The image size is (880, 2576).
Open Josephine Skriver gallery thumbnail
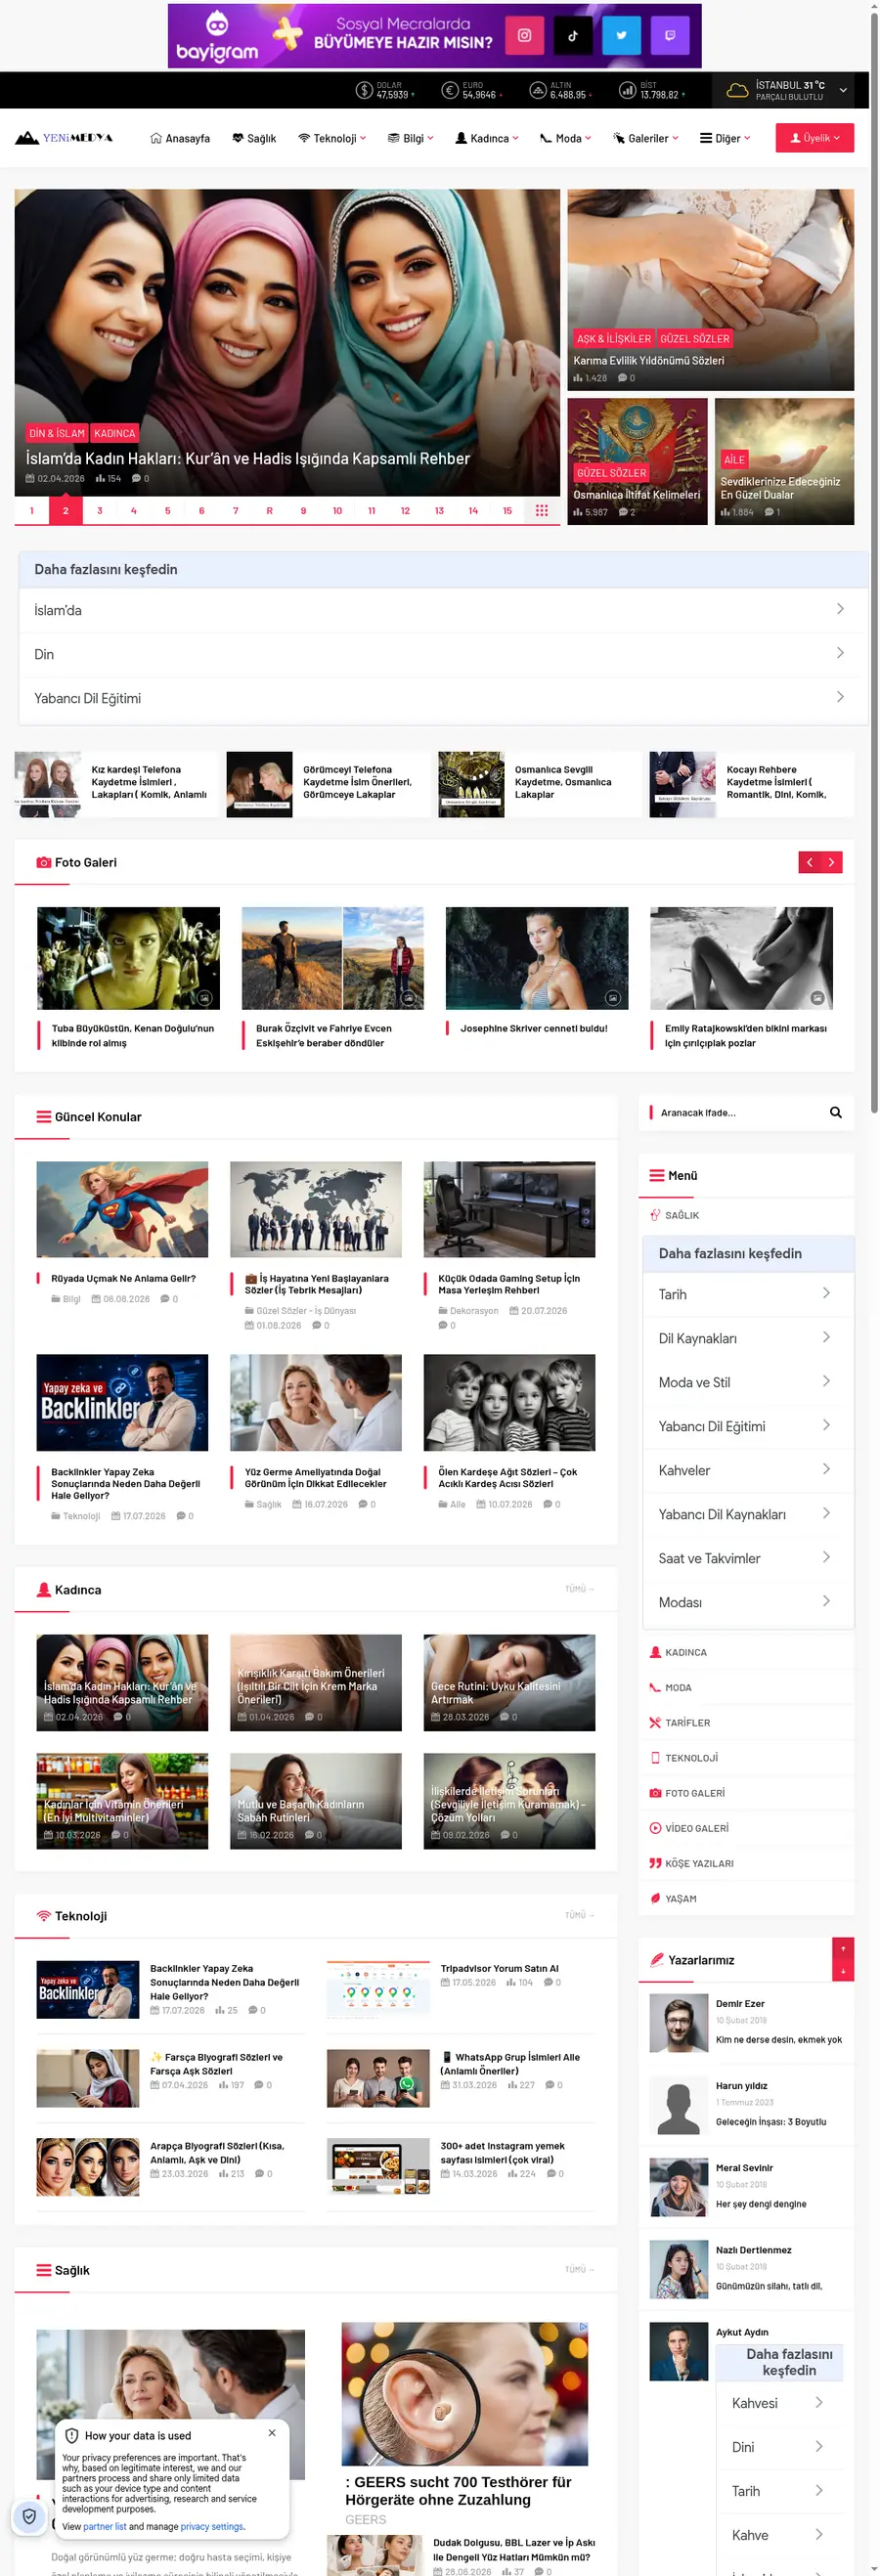click(537, 958)
